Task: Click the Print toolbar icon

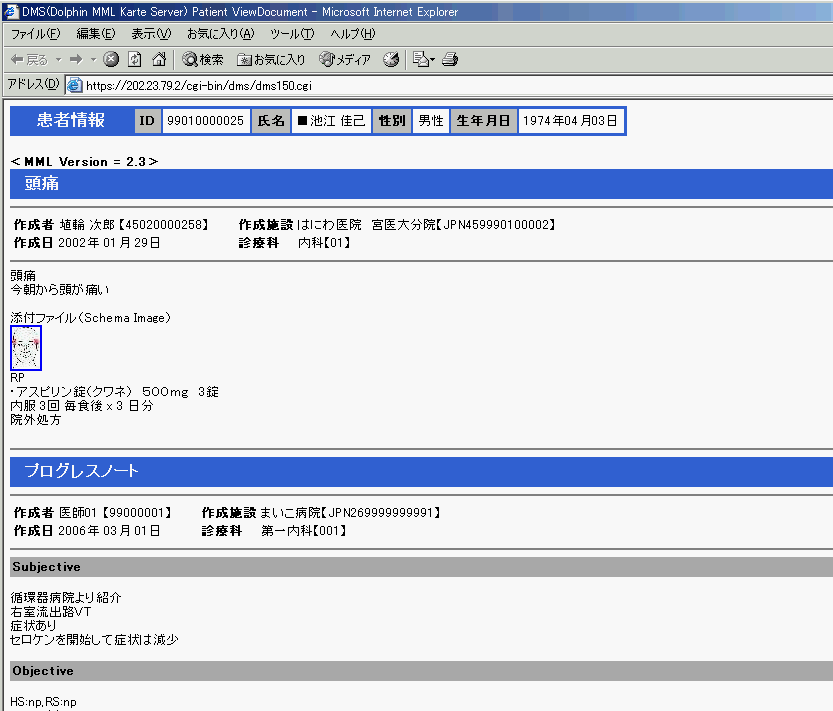Action: 450,59
